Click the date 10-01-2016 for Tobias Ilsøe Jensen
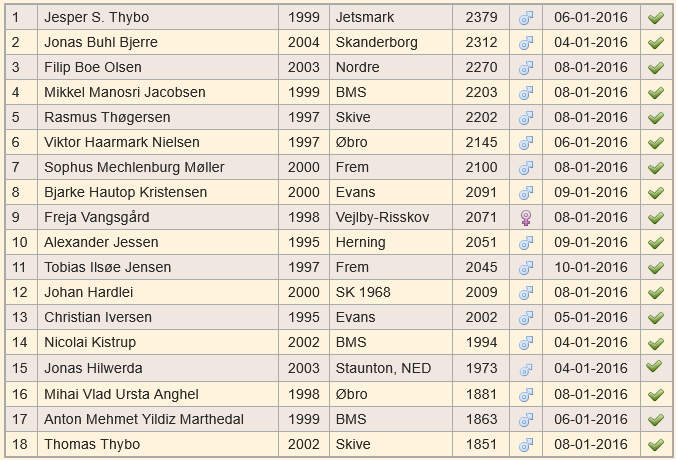Image resolution: width=676 pixels, height=460 pixels. [x=591, y=267]
